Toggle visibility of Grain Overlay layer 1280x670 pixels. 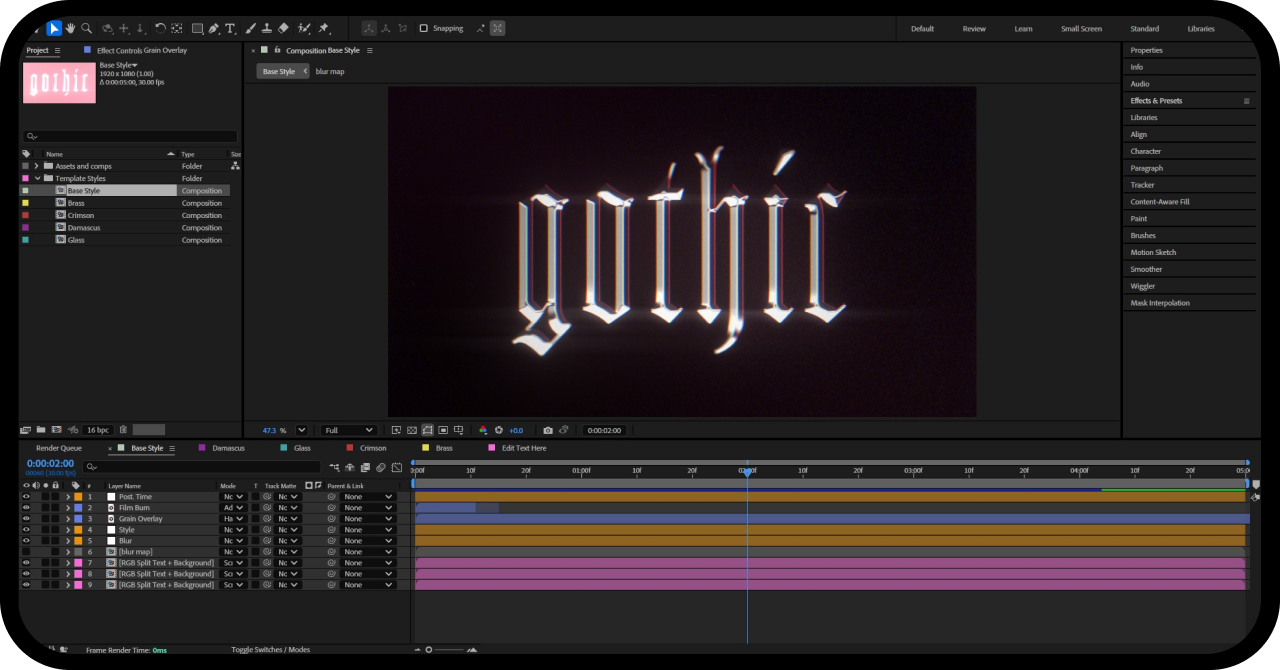(x=26, y=519)
